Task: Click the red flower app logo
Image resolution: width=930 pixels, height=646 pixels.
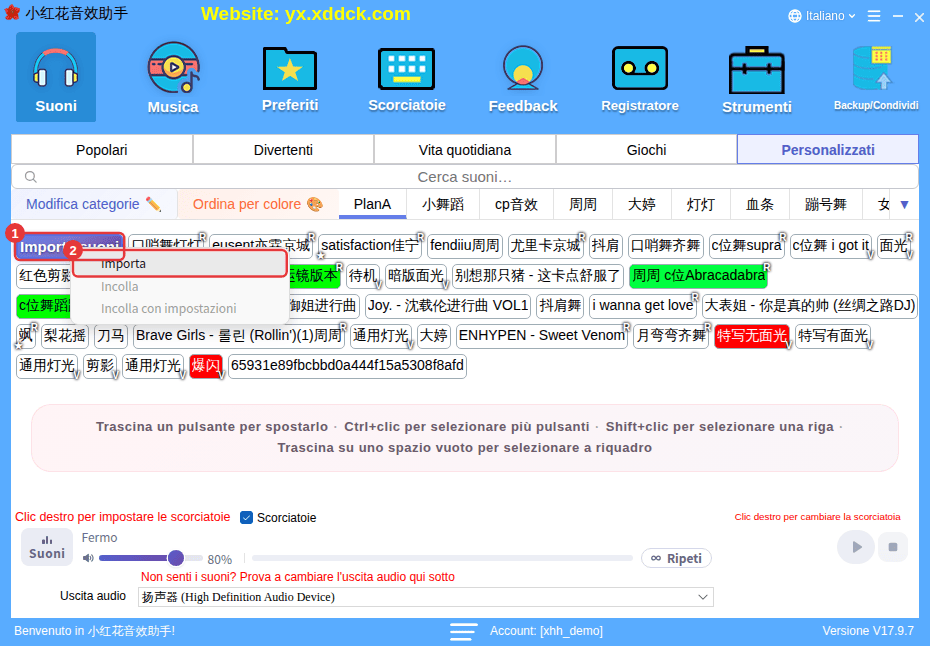Action: 11,13
